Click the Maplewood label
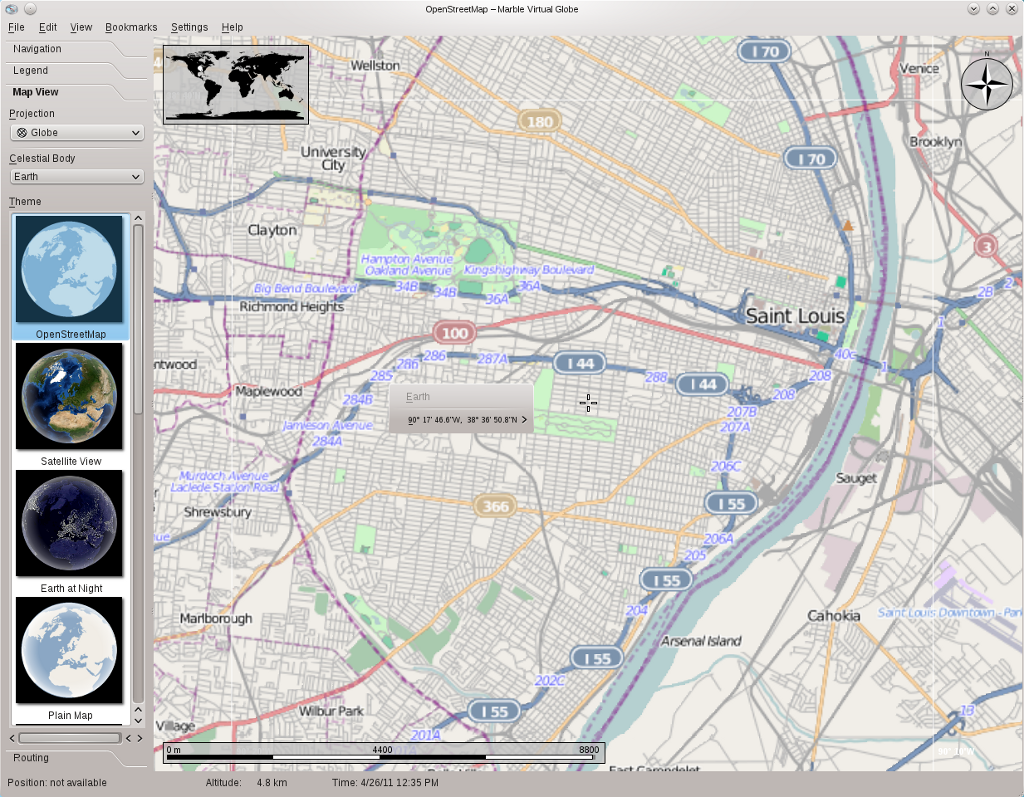The image size is (1024, 797). point(268,391)
